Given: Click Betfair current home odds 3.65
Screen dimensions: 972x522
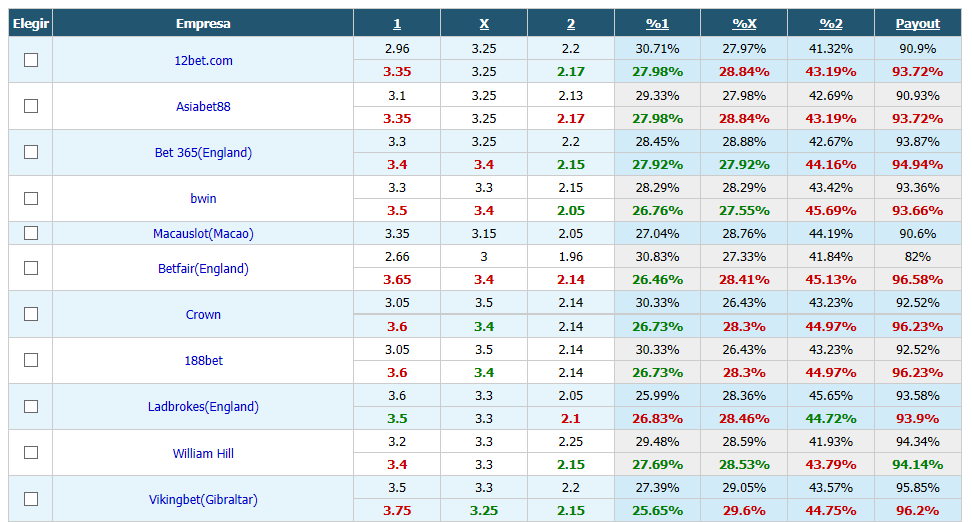Looking at the screenshot, I should pyautogui.click(x=397, y=280).
